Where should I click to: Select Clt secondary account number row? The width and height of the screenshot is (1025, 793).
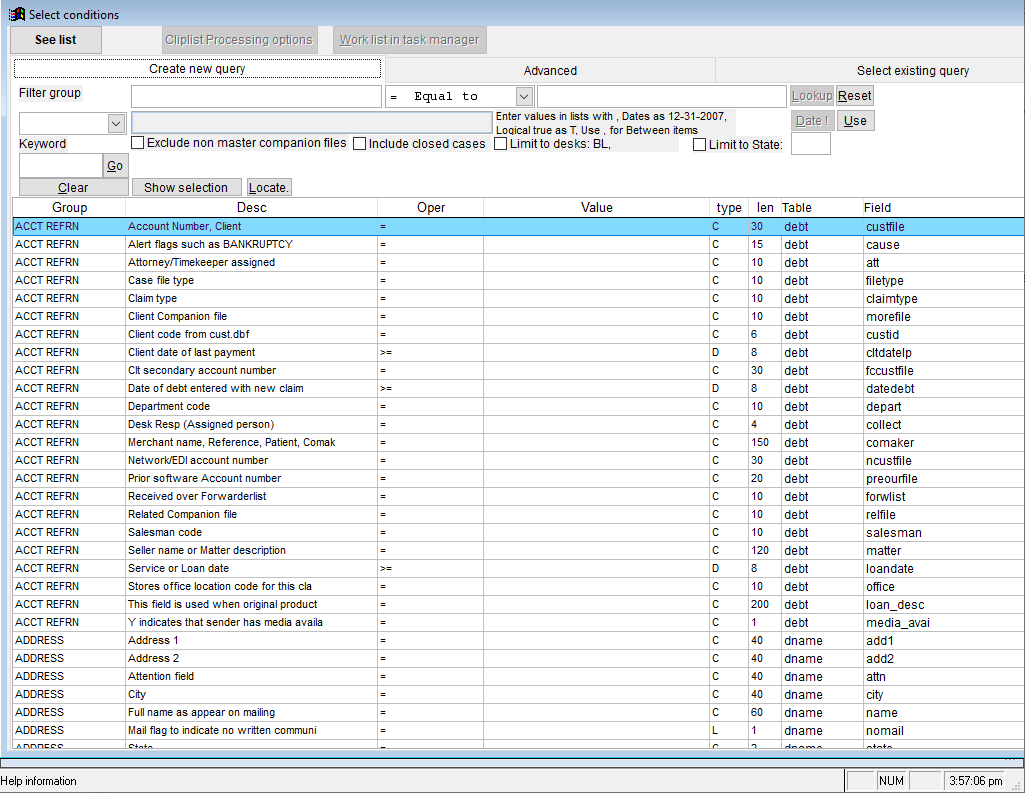tap(518, 371)
